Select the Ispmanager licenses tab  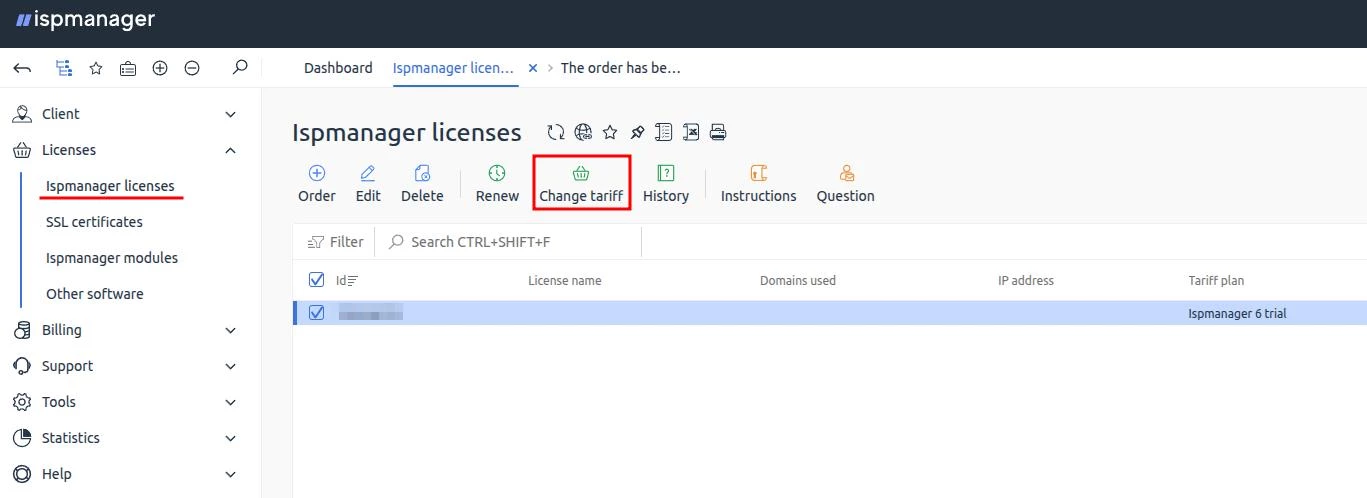[454, 68]
